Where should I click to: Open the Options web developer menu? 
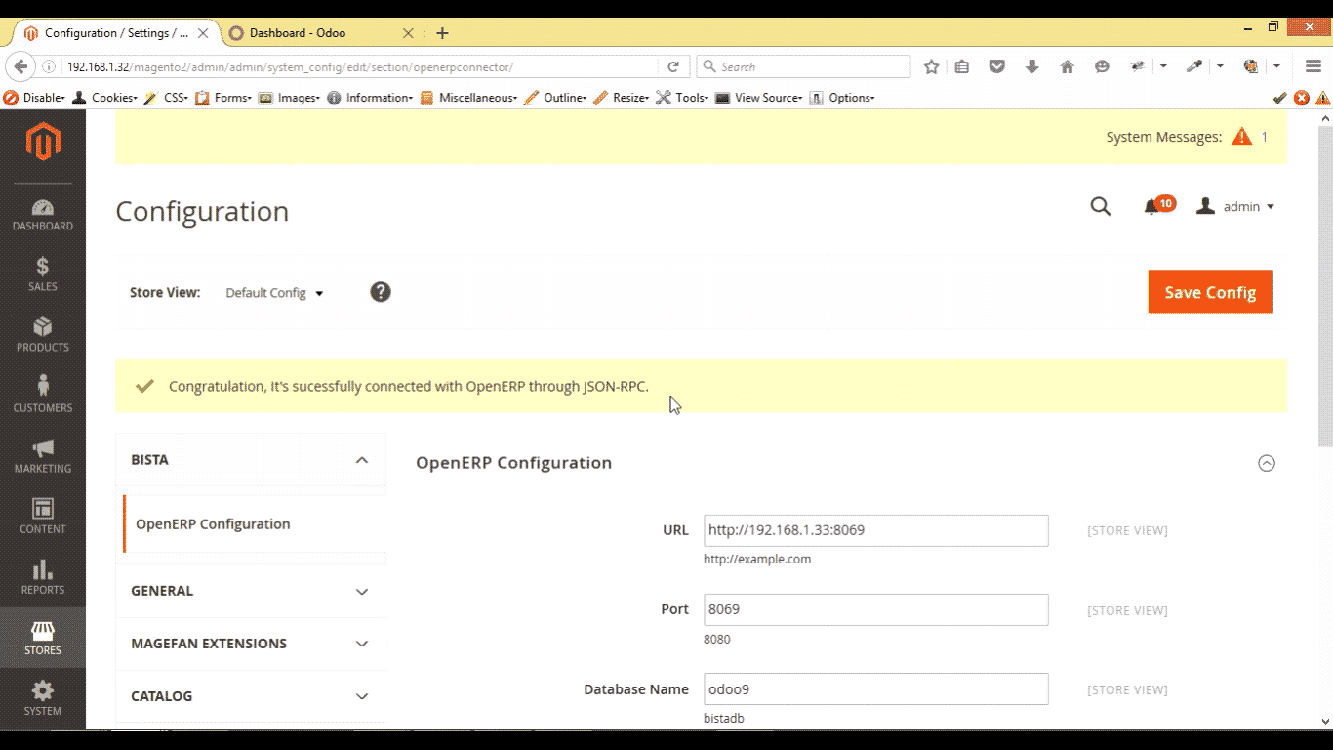click(x=842, y=98)
